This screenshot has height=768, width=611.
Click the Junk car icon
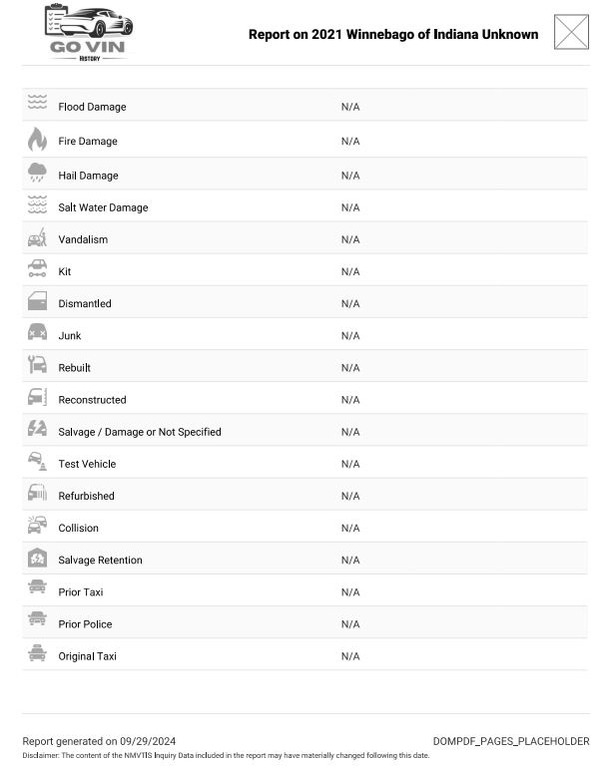37,333
